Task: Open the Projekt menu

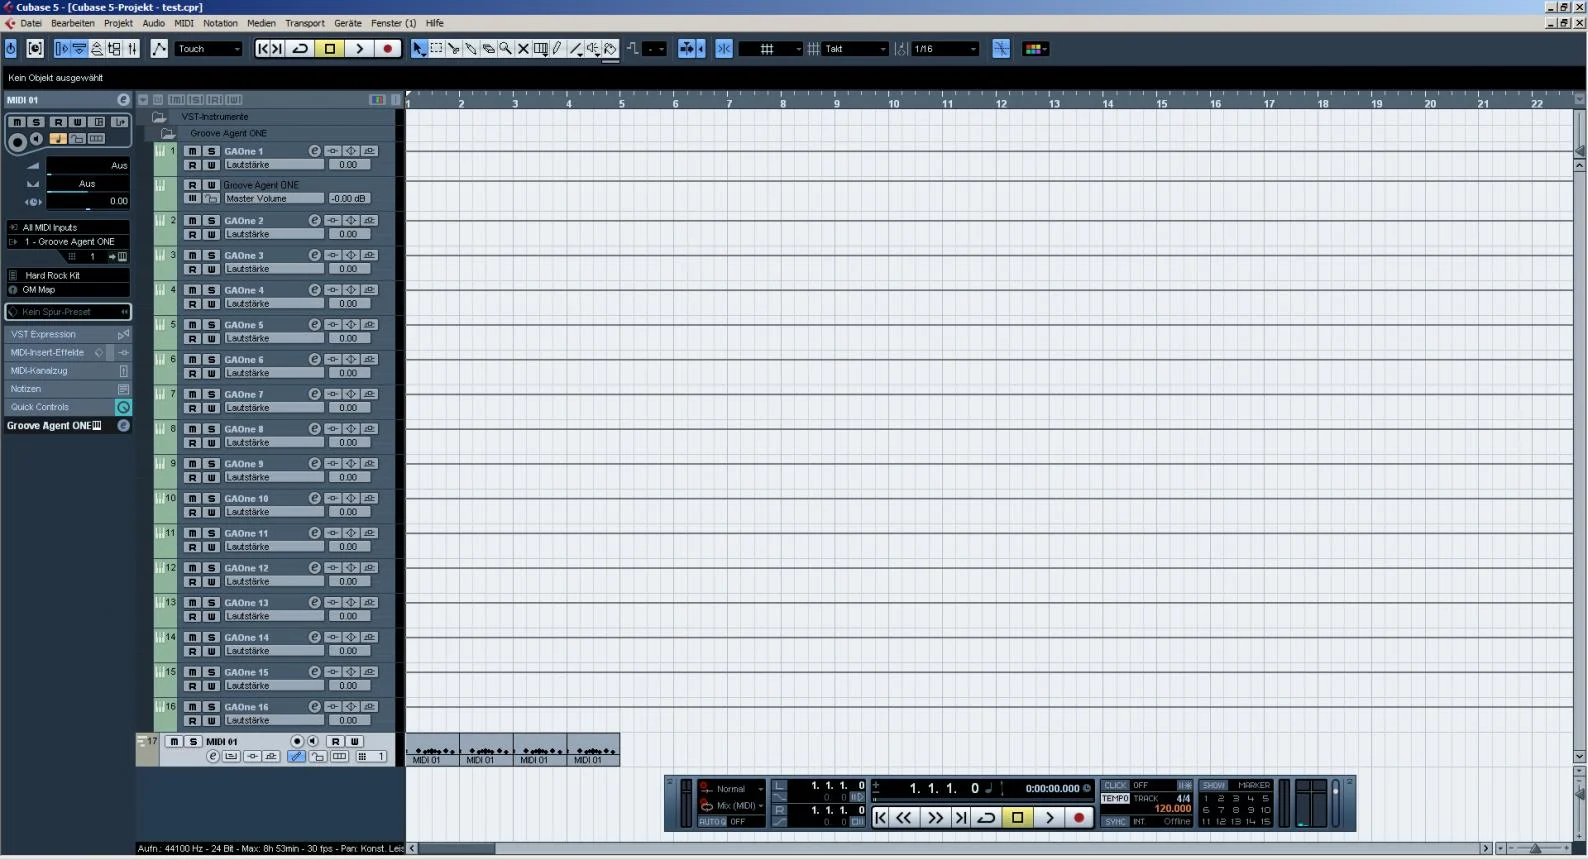Action: coord(118,23)
